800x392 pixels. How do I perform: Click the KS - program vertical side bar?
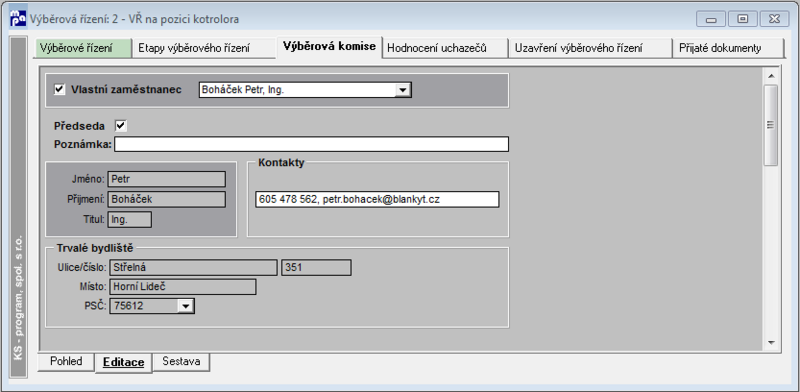(x=18, y=207)
